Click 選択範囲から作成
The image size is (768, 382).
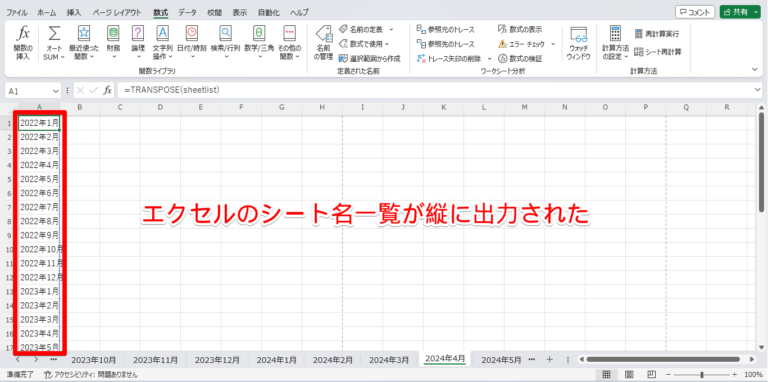pyautogui.click(x=370, y=59)
